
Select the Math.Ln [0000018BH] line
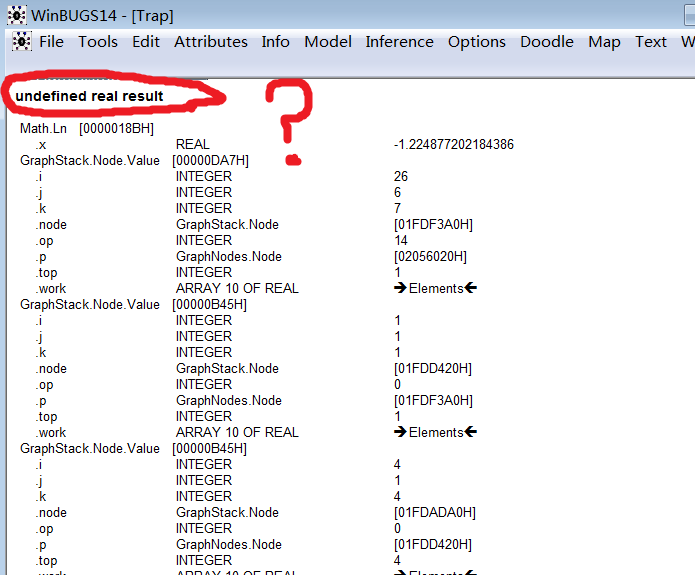(x=87, y=129)
